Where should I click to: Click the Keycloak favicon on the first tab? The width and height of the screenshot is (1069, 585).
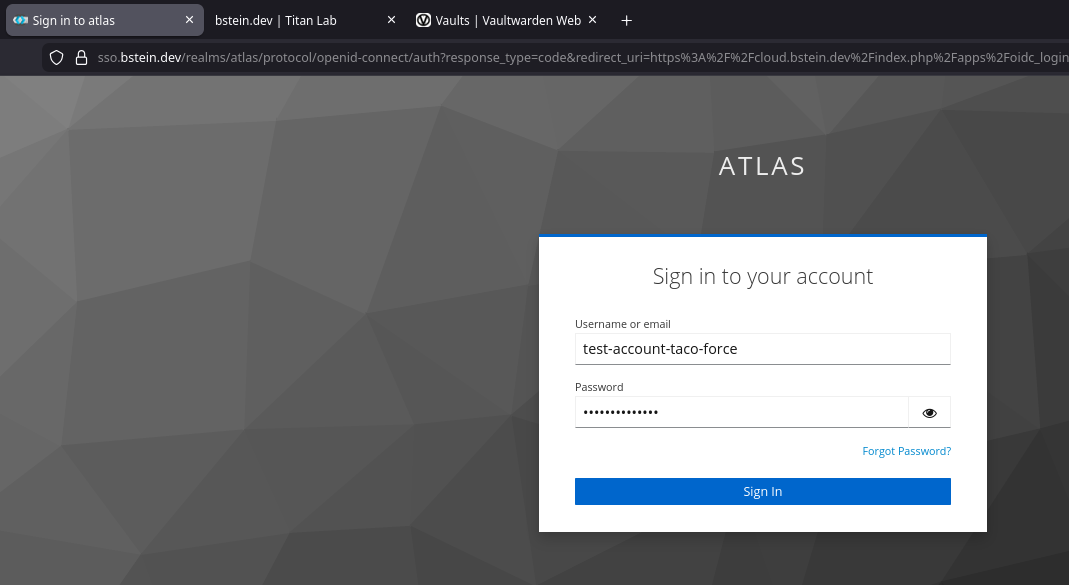pyautogui.click(x=20, y=20)
